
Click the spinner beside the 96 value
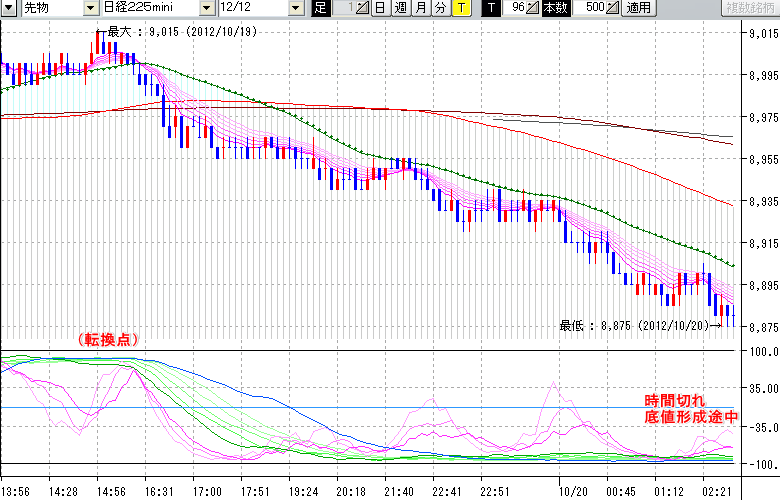coord(533,8)
